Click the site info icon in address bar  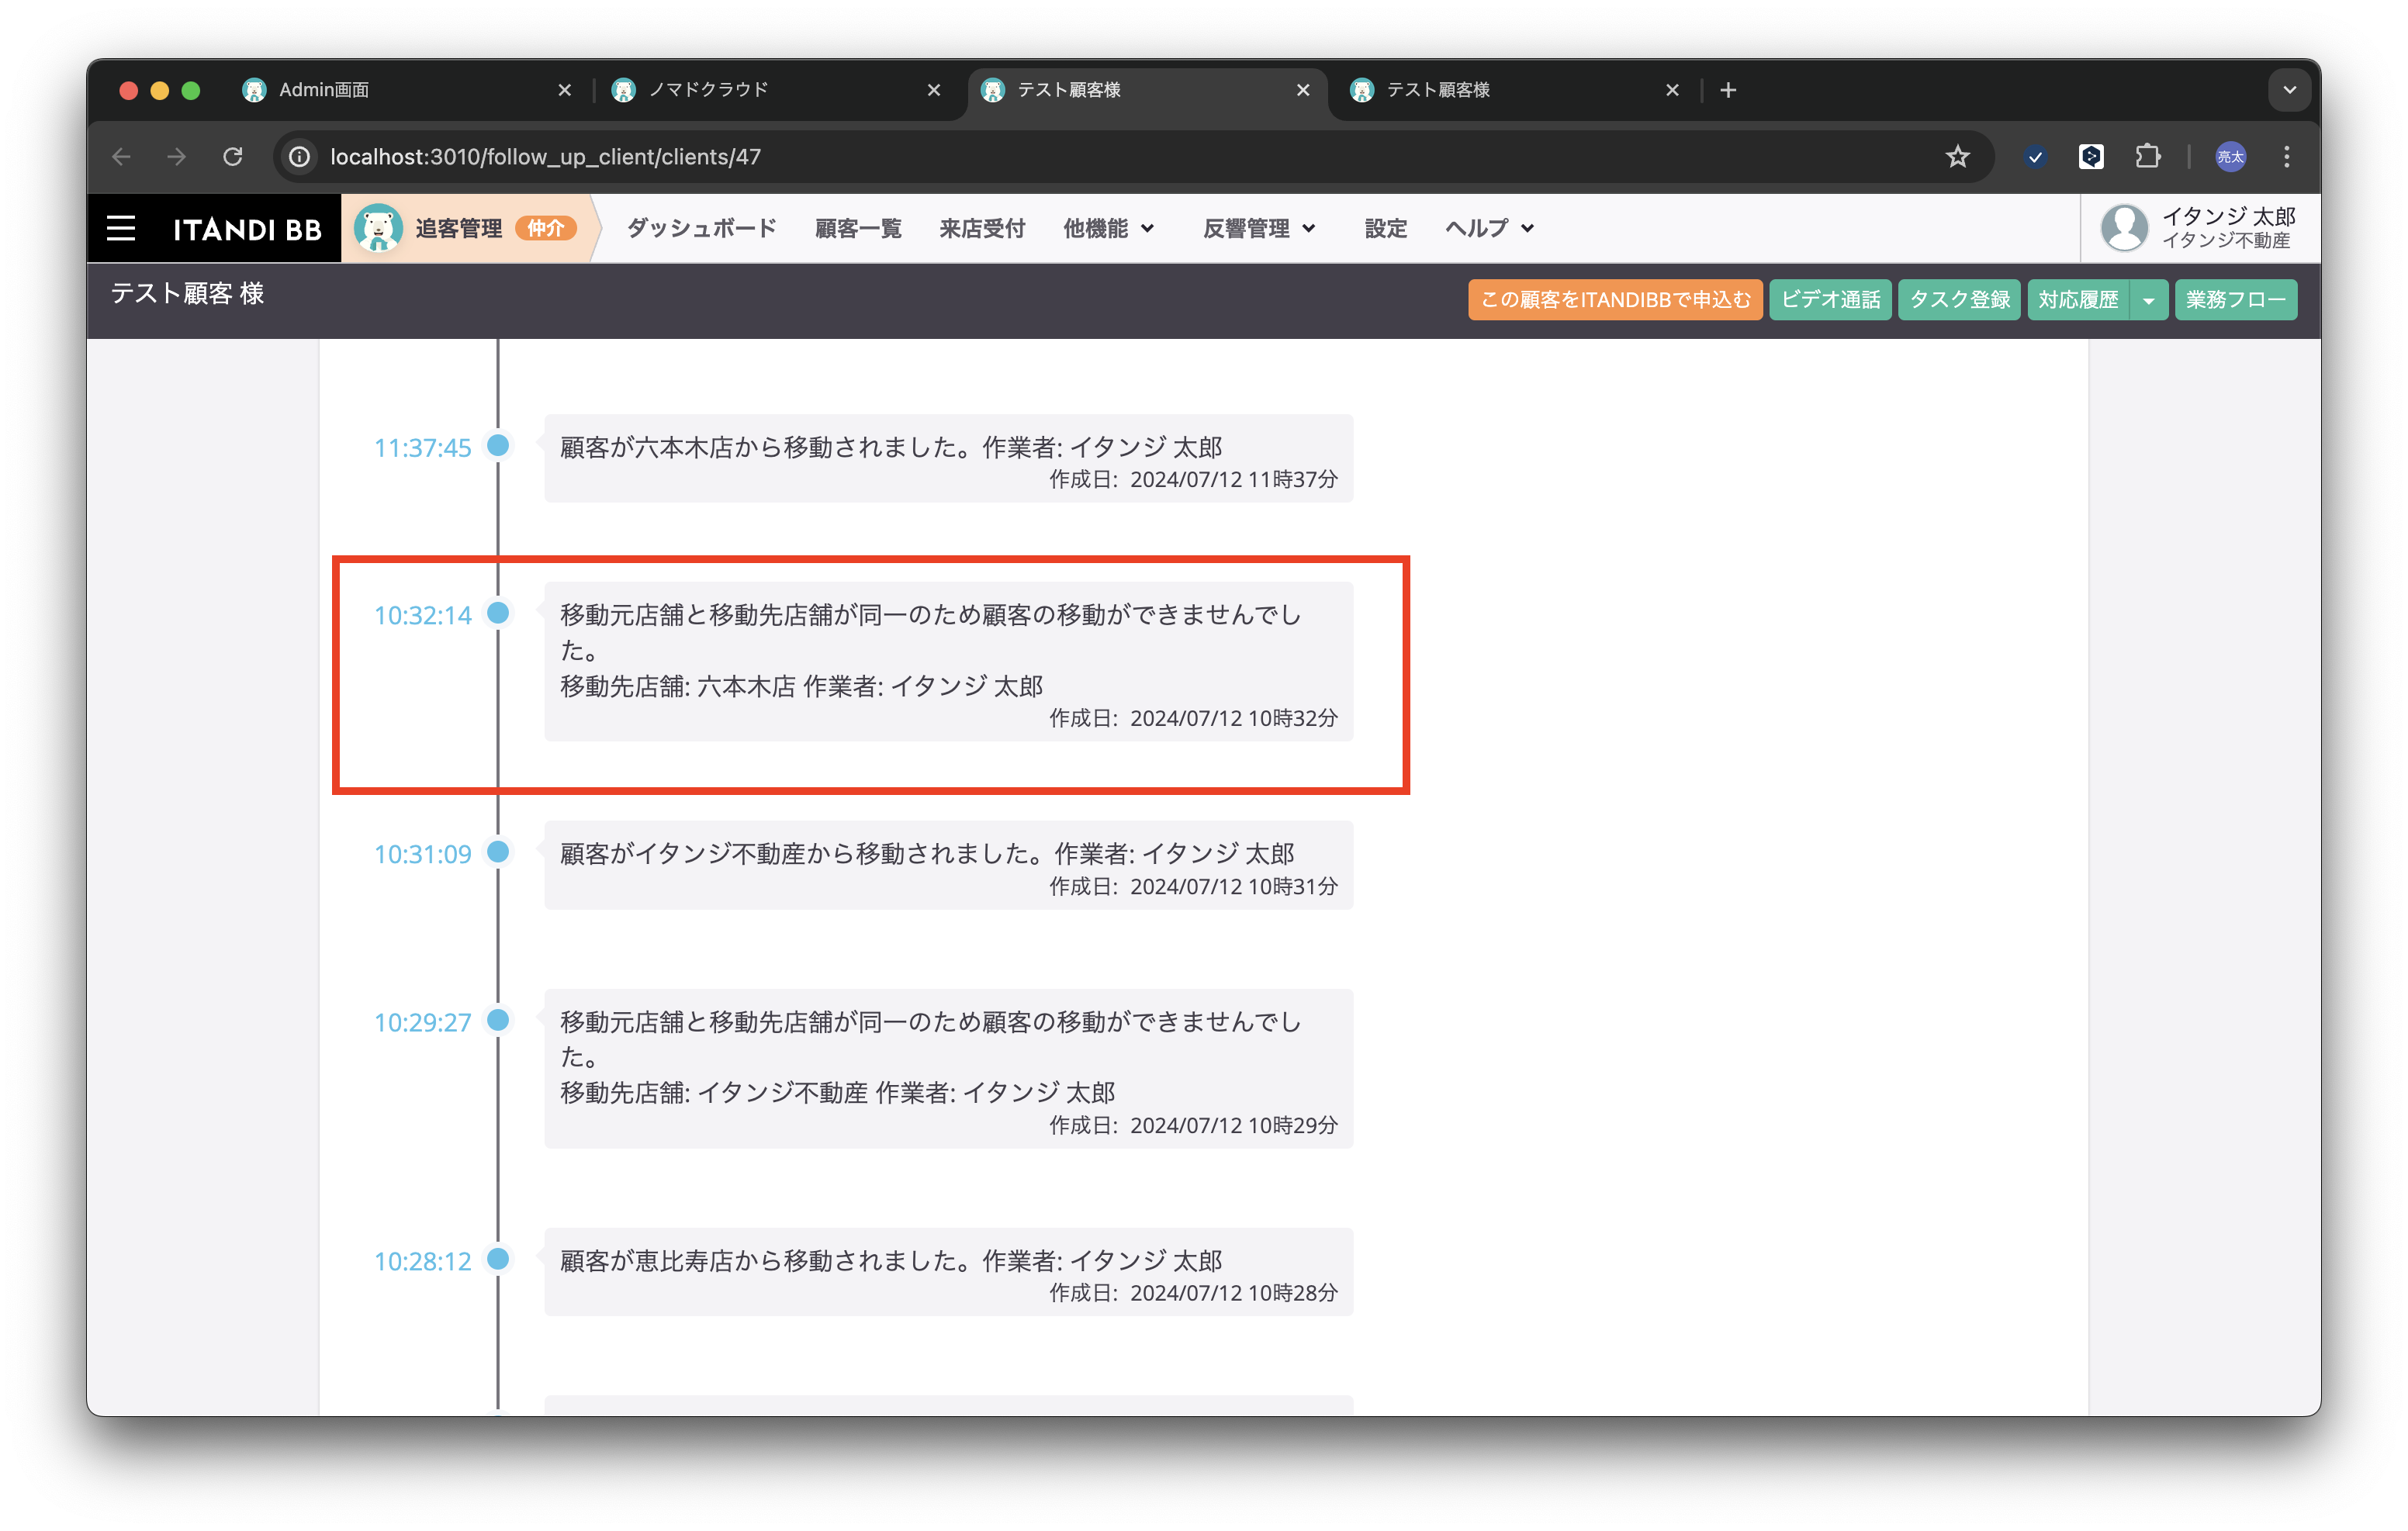[299, 157]
